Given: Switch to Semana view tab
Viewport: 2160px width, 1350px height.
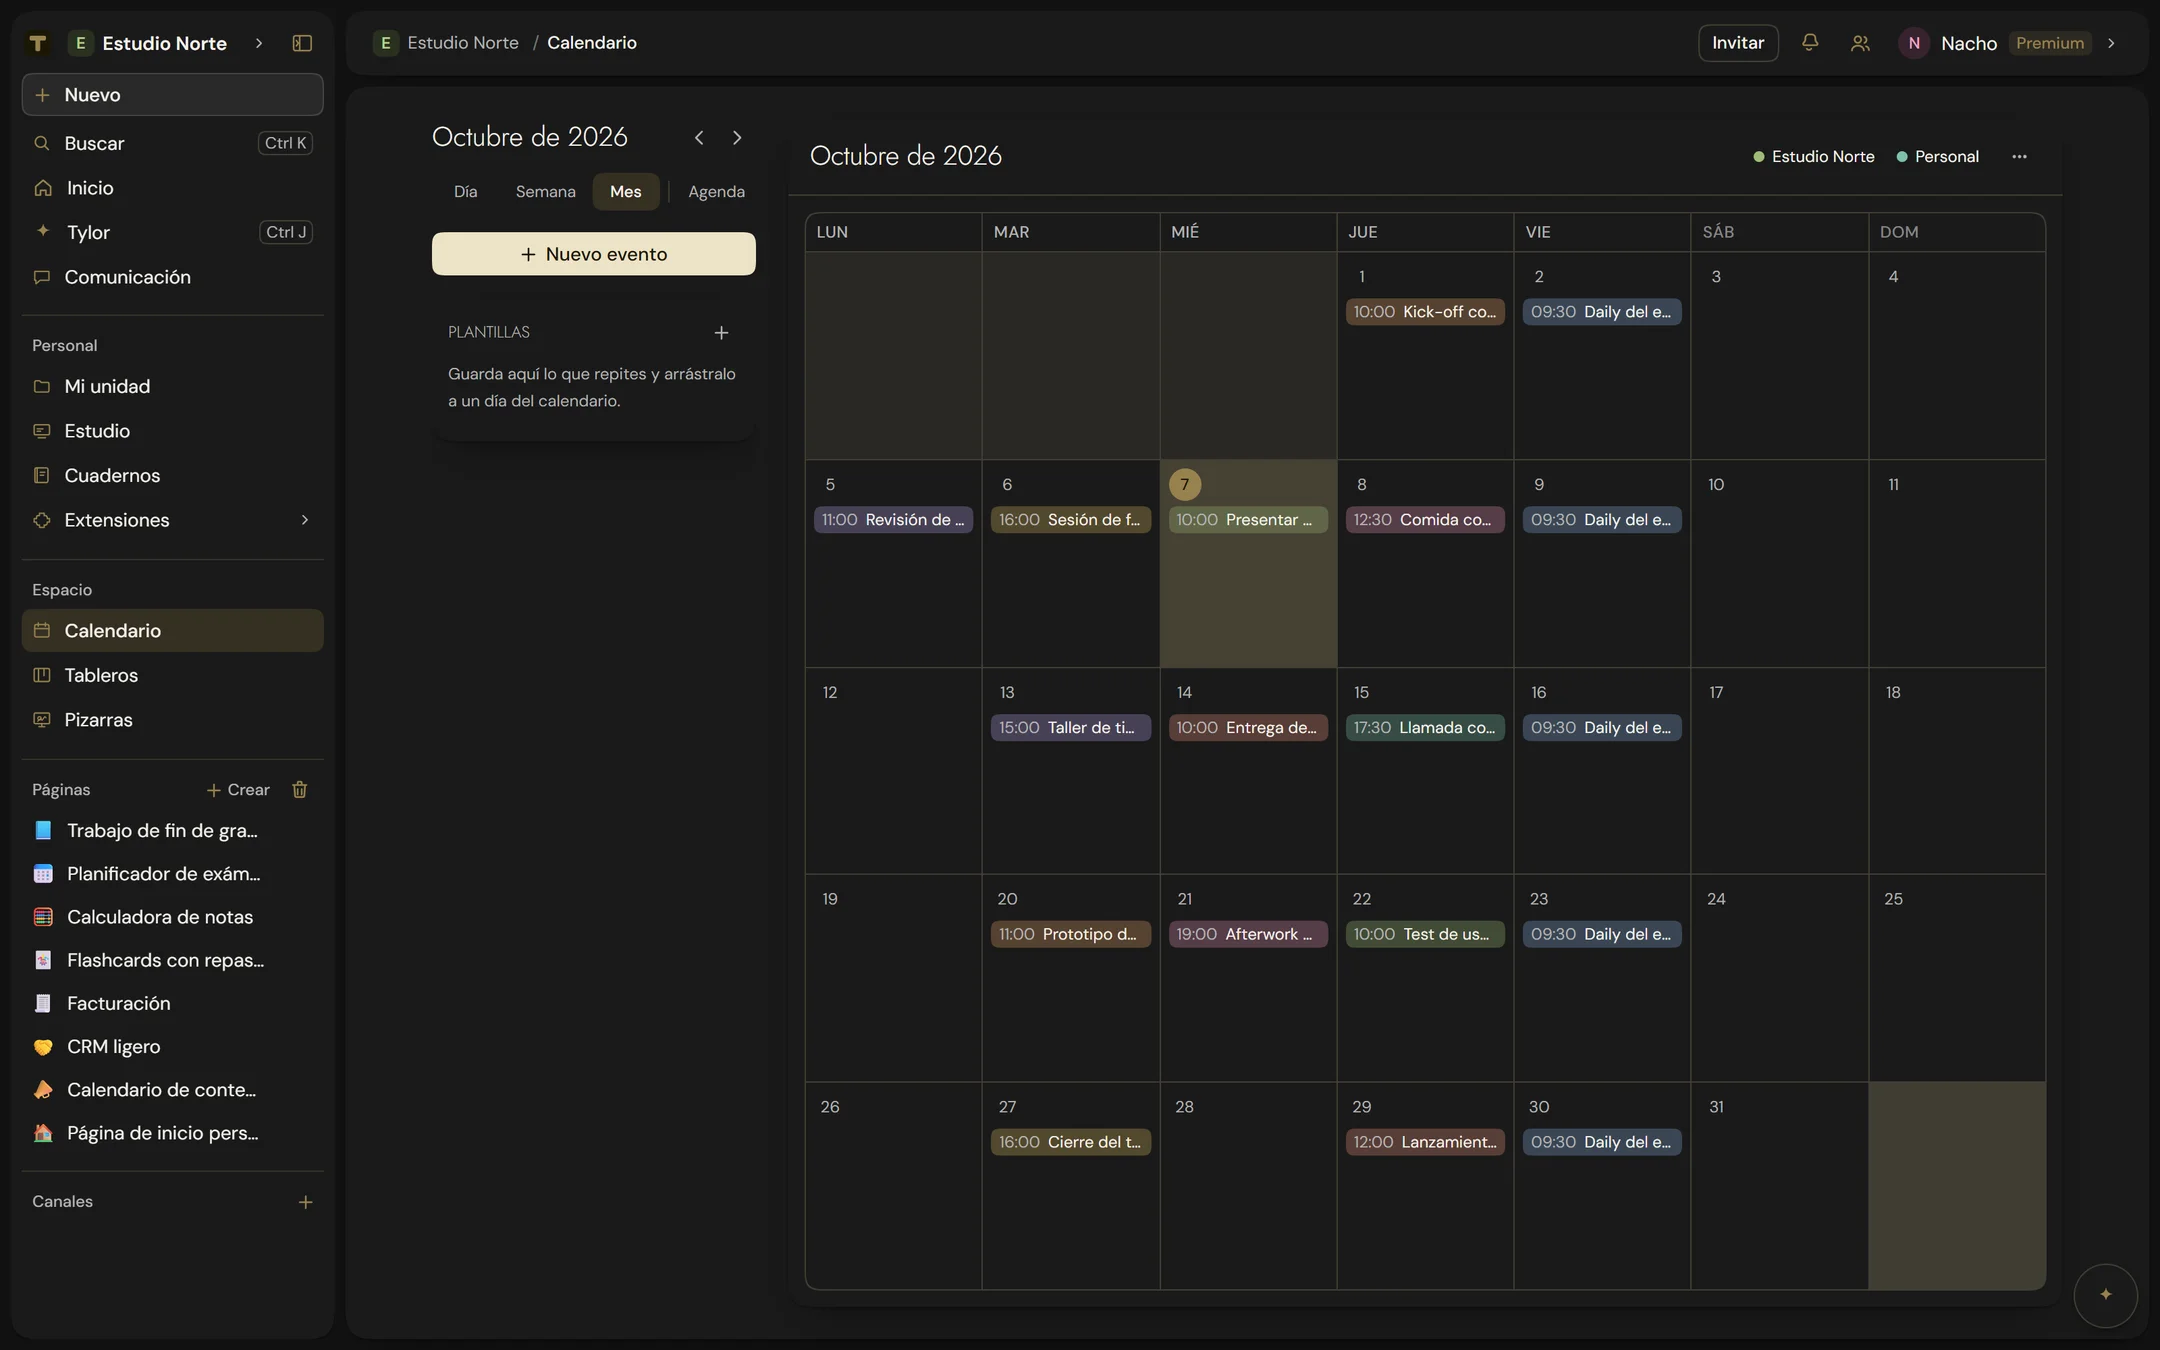Looking at the screenshot, I should pos(545,192).
